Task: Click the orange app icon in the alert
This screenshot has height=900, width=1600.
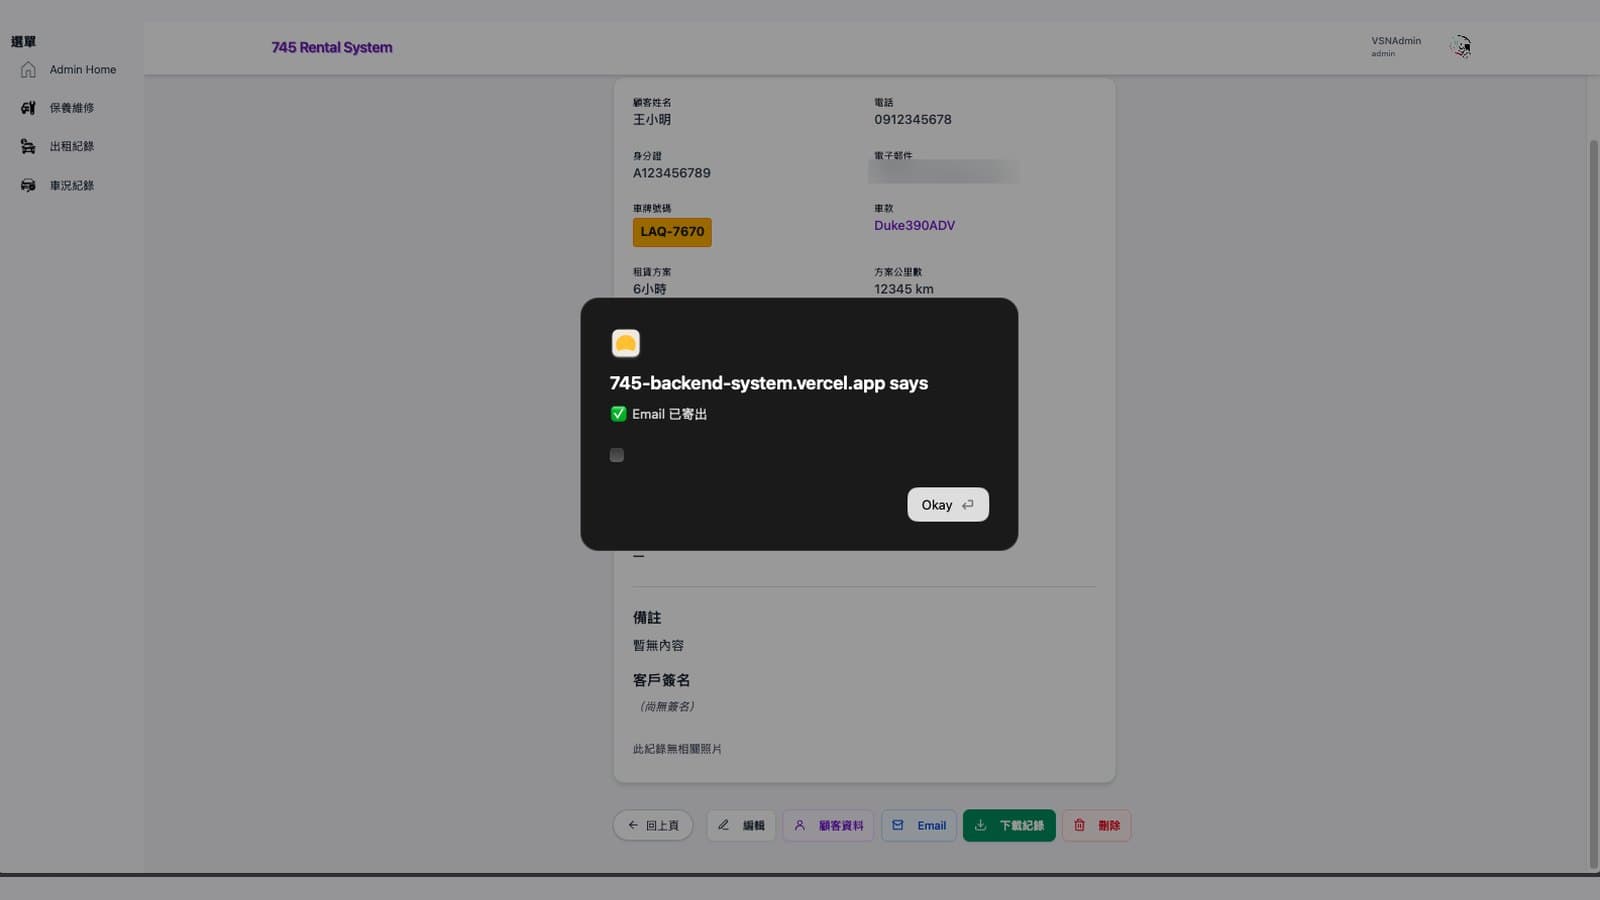Action: 626,344
